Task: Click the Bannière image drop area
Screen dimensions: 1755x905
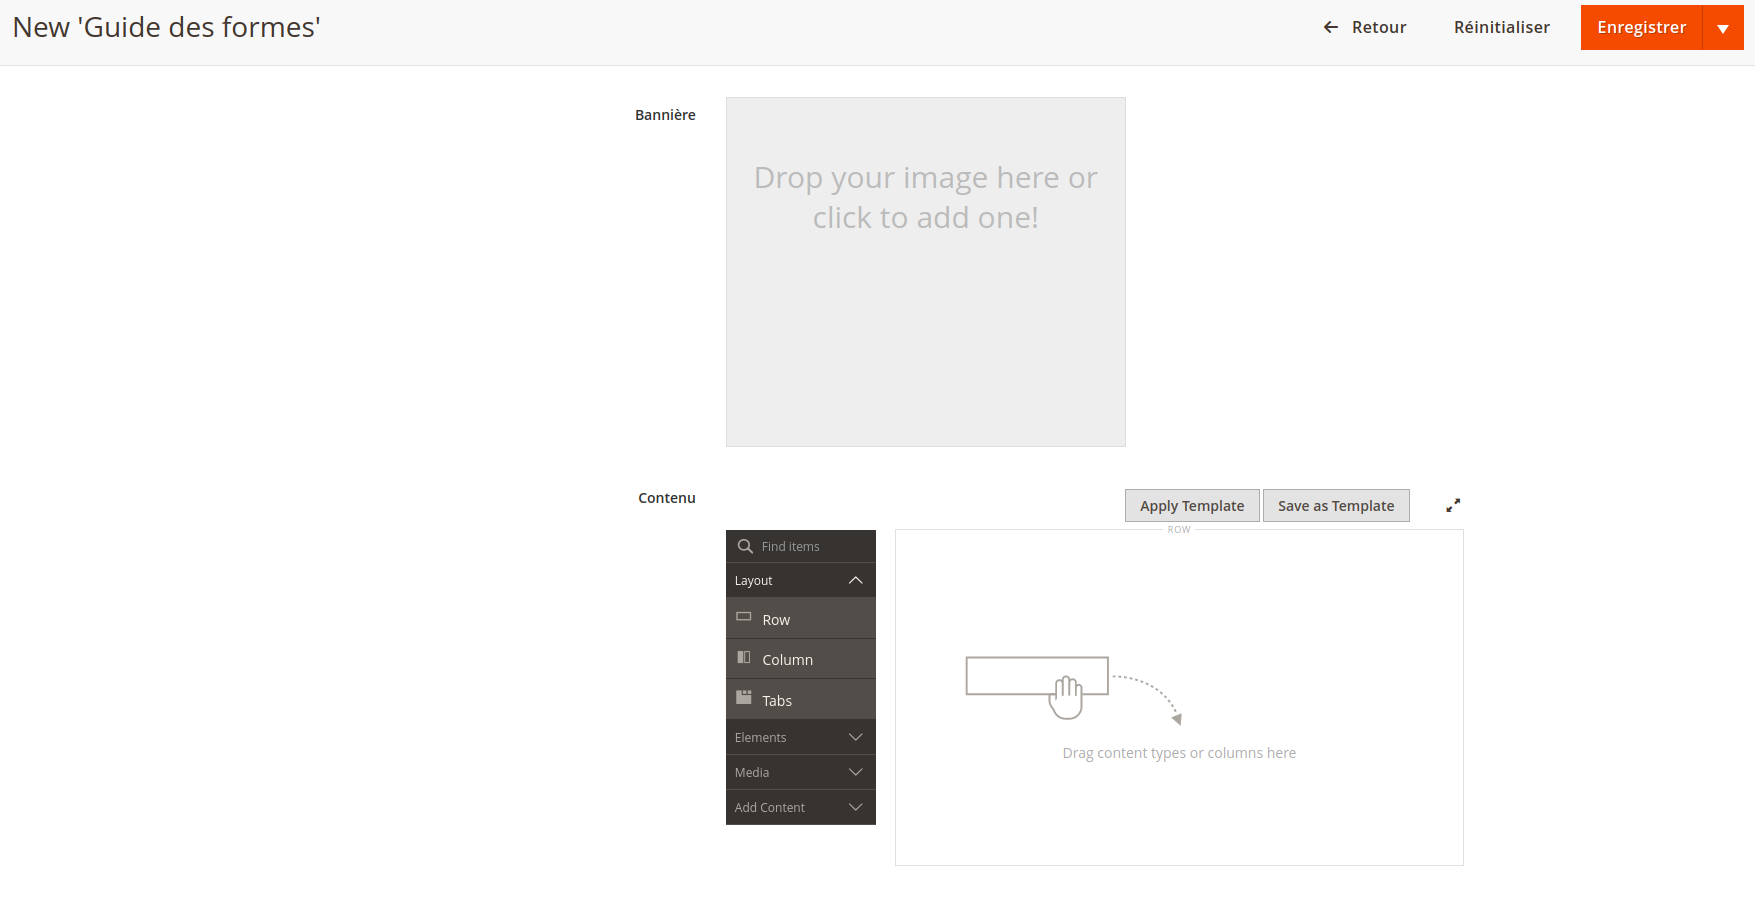Action: tap(925, 272)
